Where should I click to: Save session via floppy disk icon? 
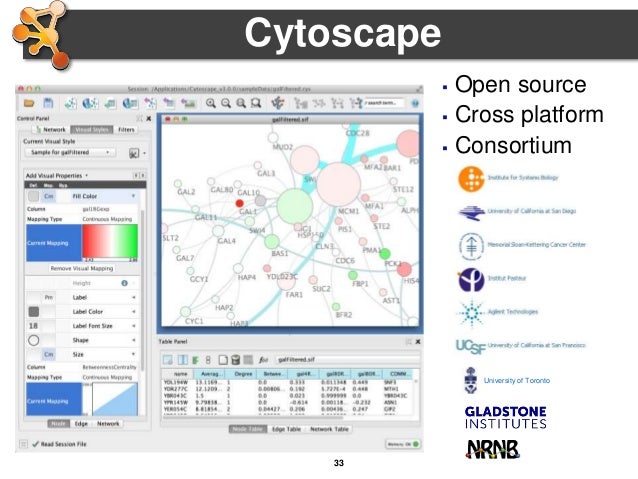pyautogui.click(x=48, y=103)
